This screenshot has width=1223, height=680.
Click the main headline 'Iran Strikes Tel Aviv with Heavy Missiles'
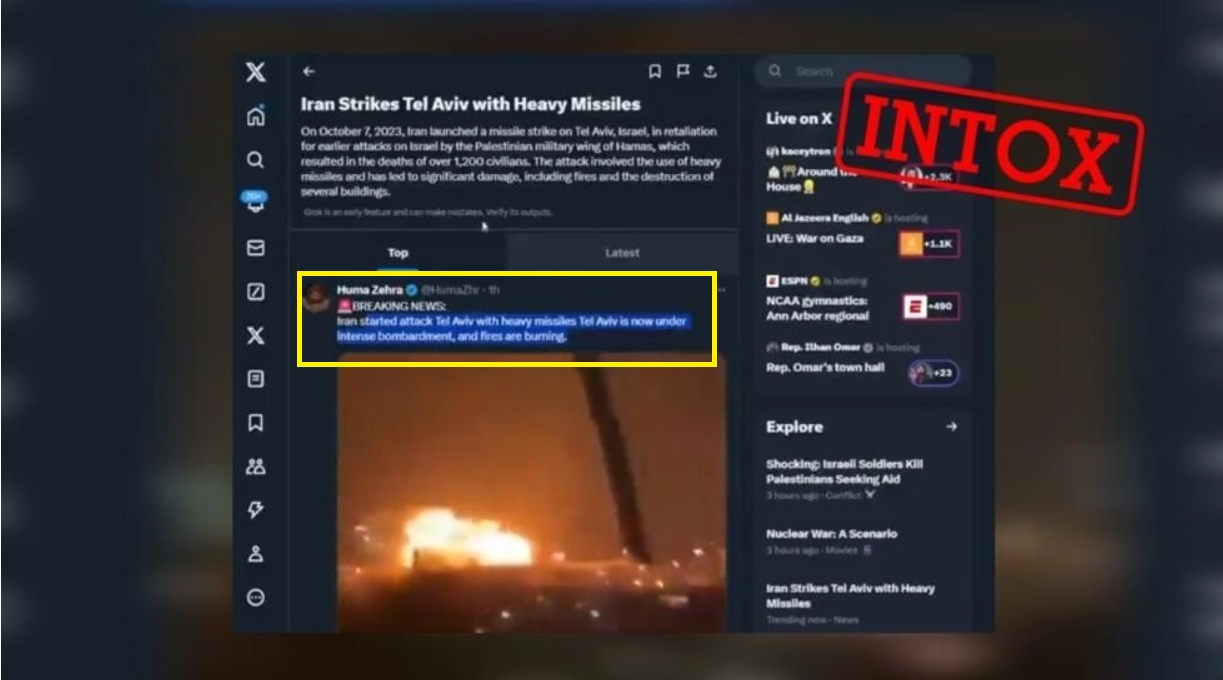[x=471, y=104]
